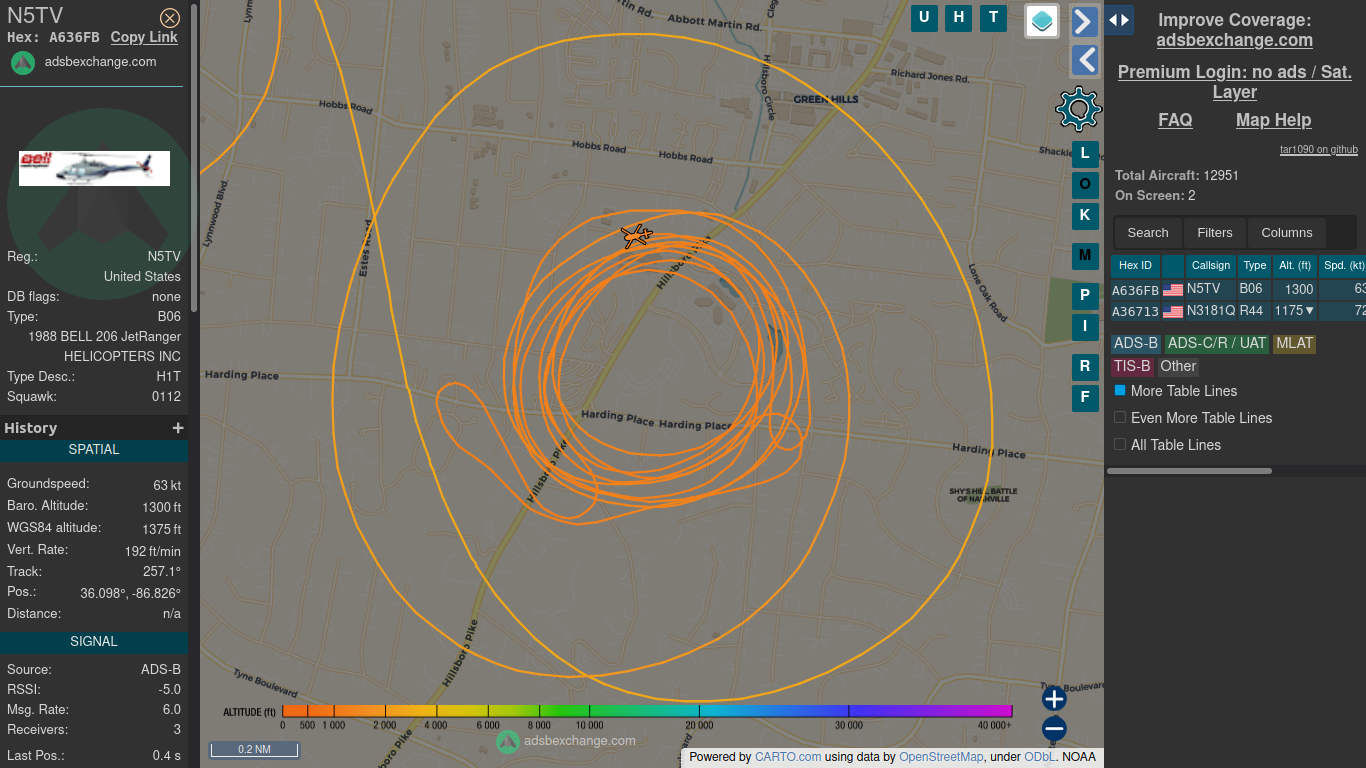Screen dimensions: 1366x768
Task: Click the US flag in the N3181Q row
Action: point(1173,312)
